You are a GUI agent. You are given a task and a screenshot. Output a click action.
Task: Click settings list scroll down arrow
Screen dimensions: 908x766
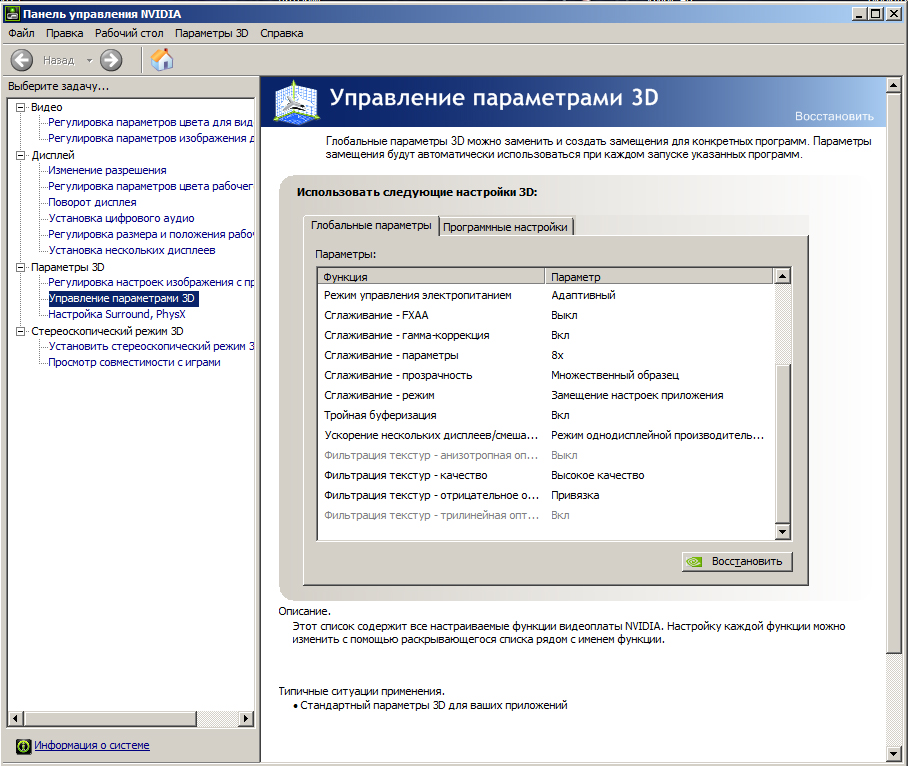(782, 532)
